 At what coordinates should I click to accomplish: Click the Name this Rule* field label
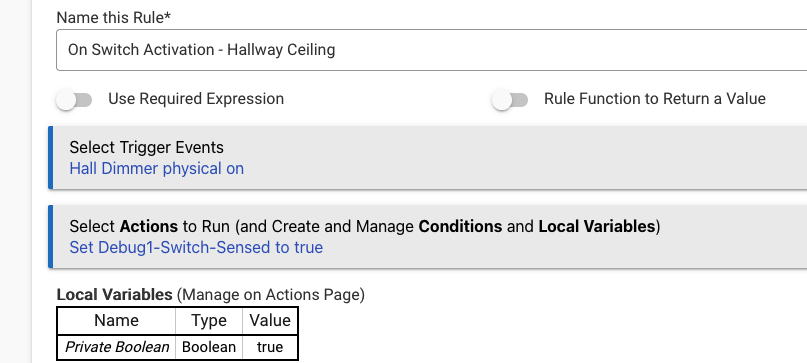point(114,18)
